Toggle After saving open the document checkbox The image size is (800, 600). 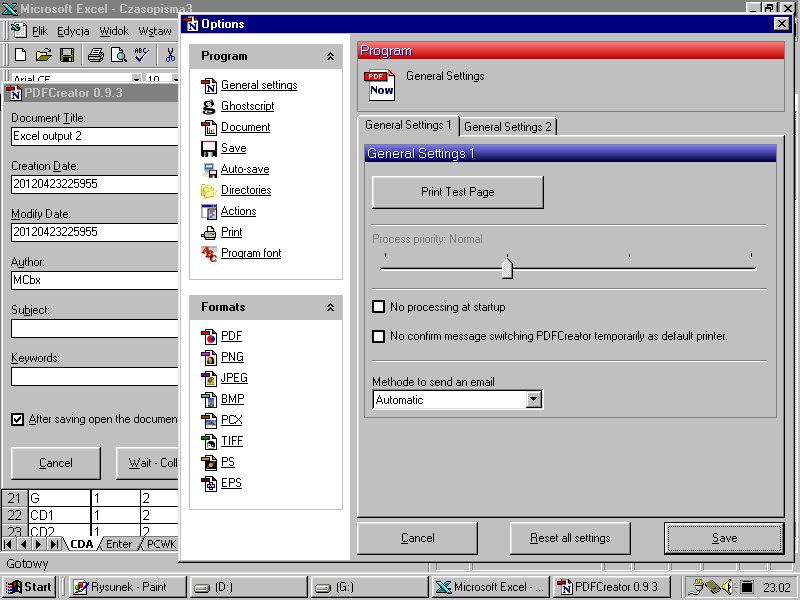click(18, 419)
